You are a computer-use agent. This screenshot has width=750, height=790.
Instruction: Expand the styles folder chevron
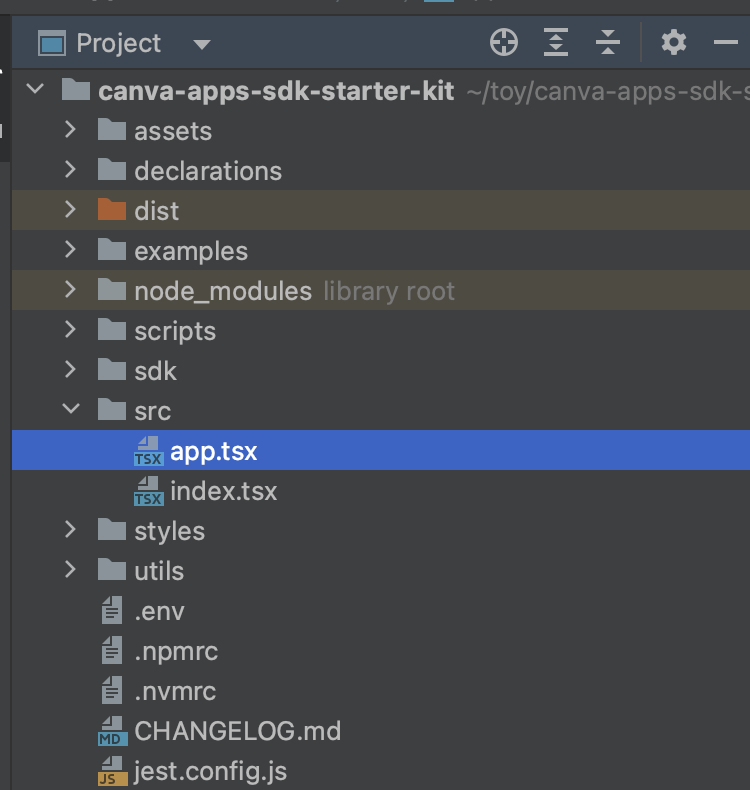coord(71,530)
